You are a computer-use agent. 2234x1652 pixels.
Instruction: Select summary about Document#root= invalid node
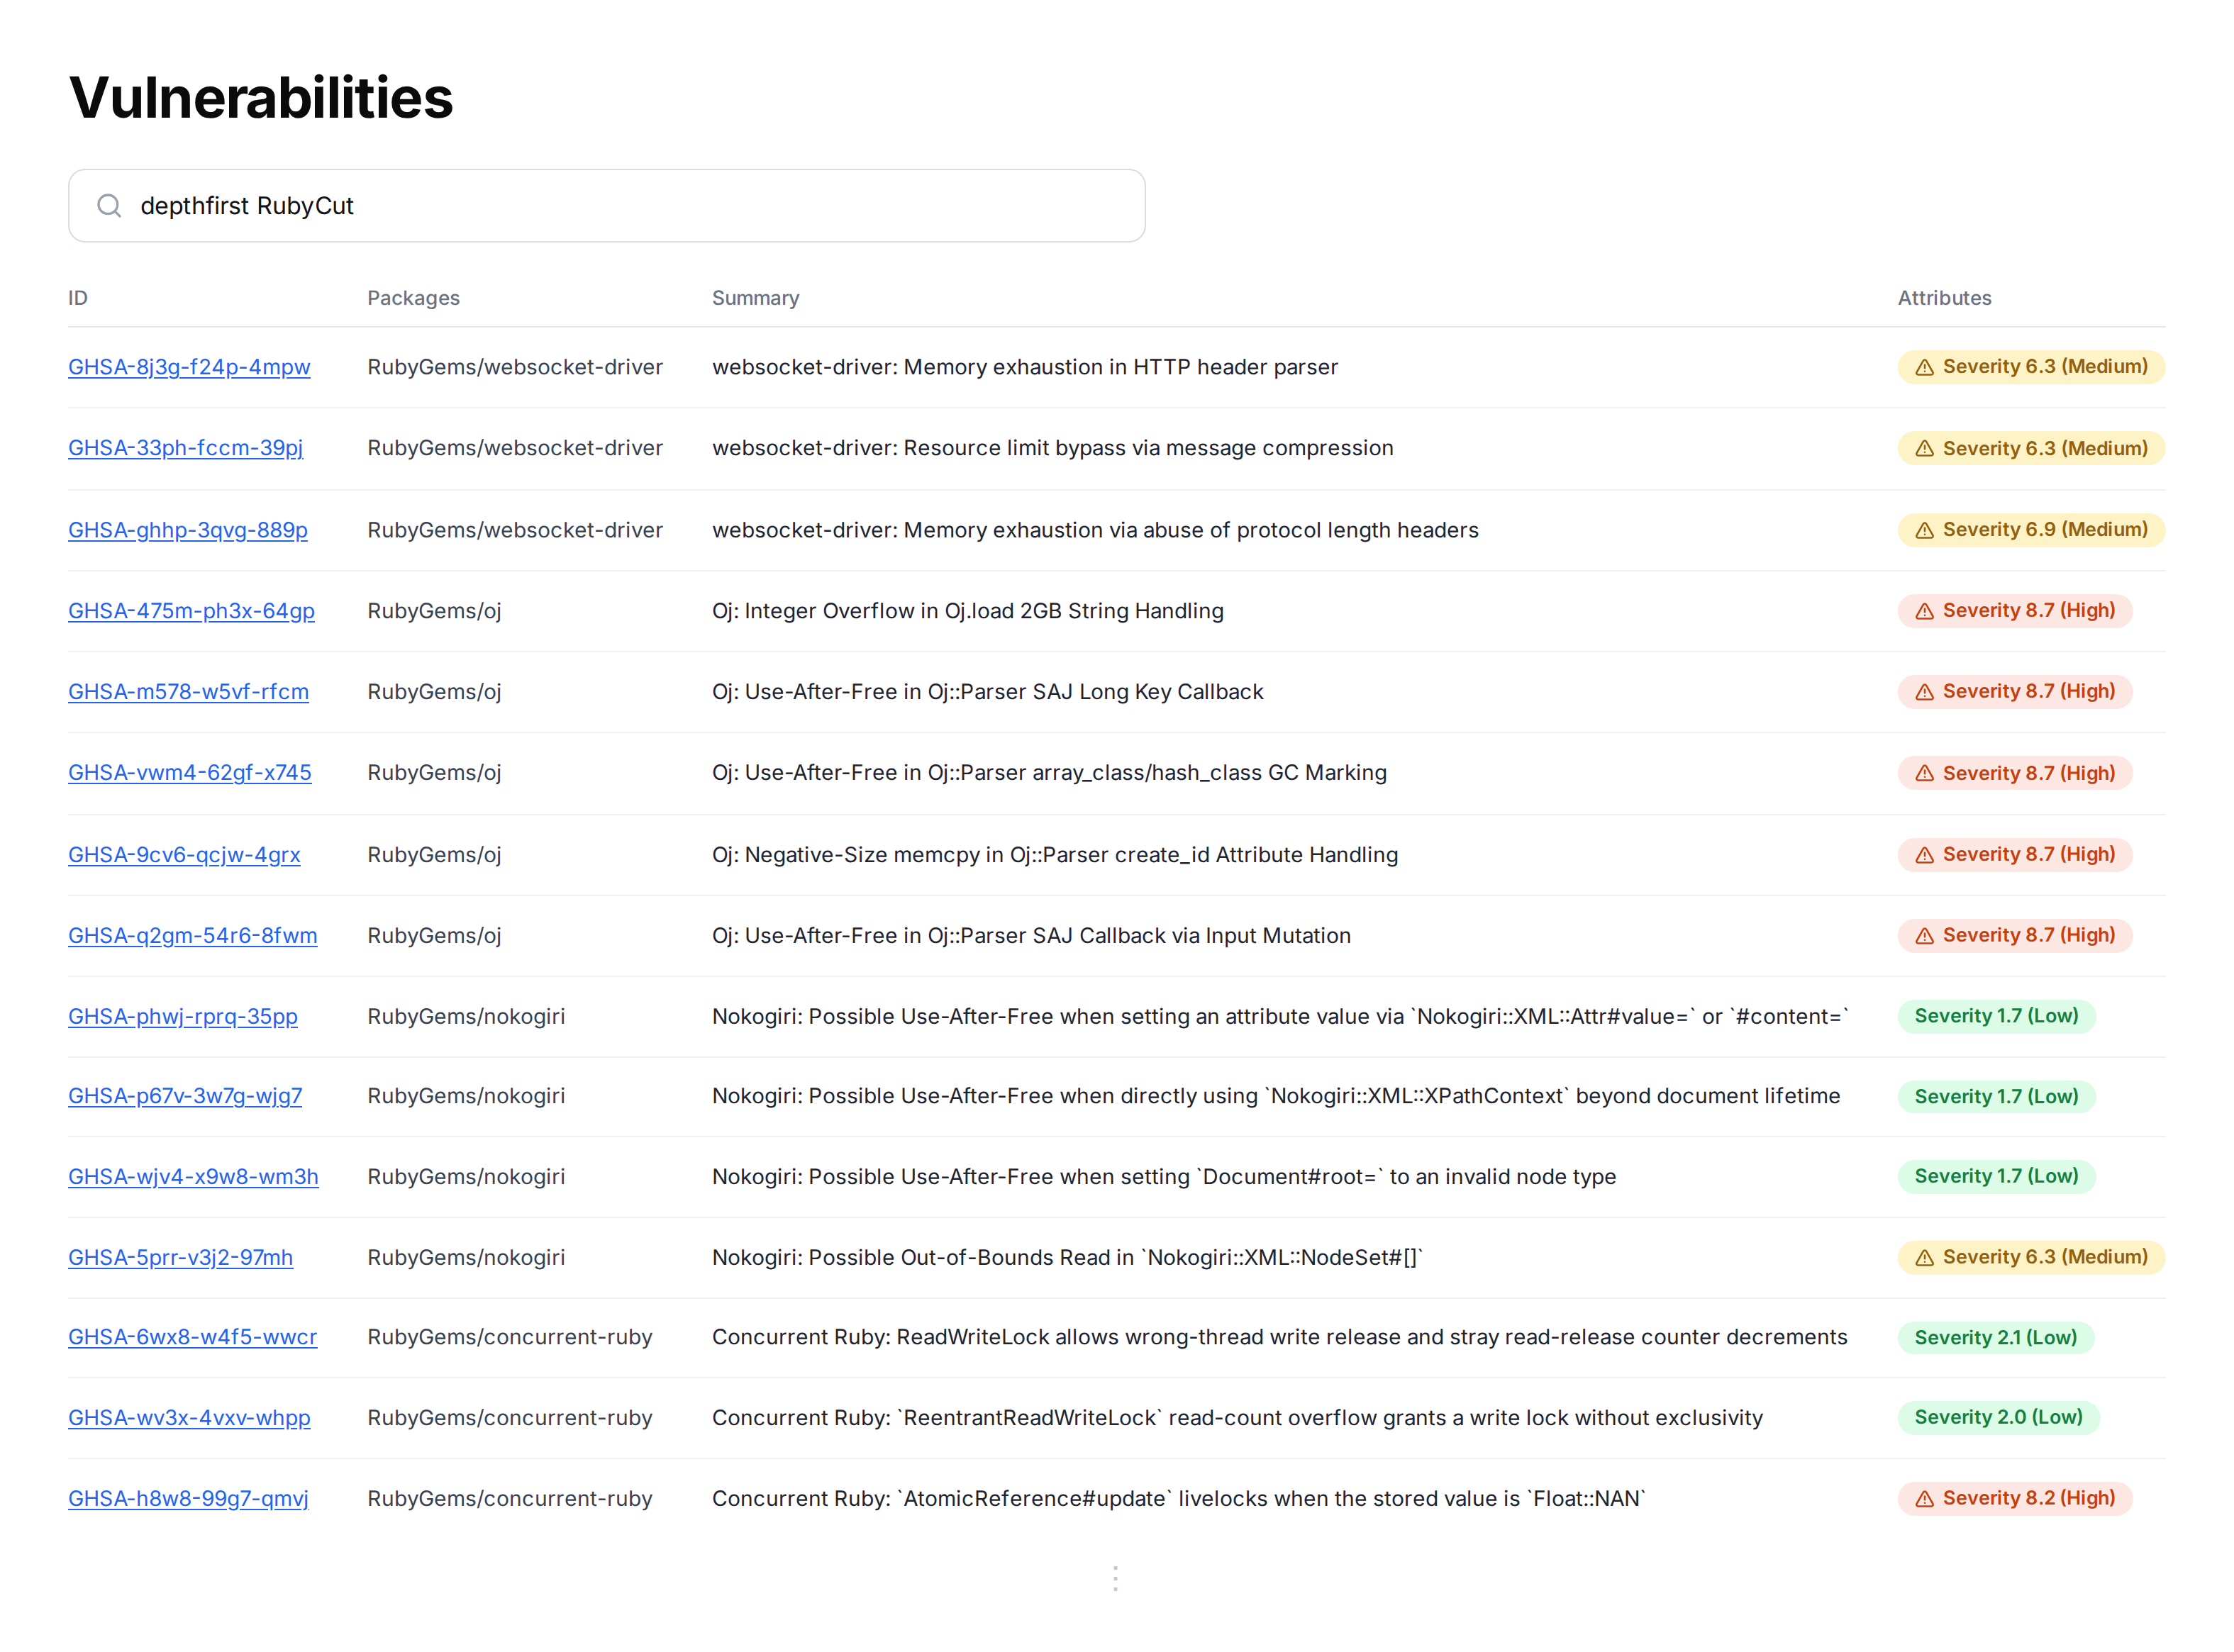pos(1164,1177)
